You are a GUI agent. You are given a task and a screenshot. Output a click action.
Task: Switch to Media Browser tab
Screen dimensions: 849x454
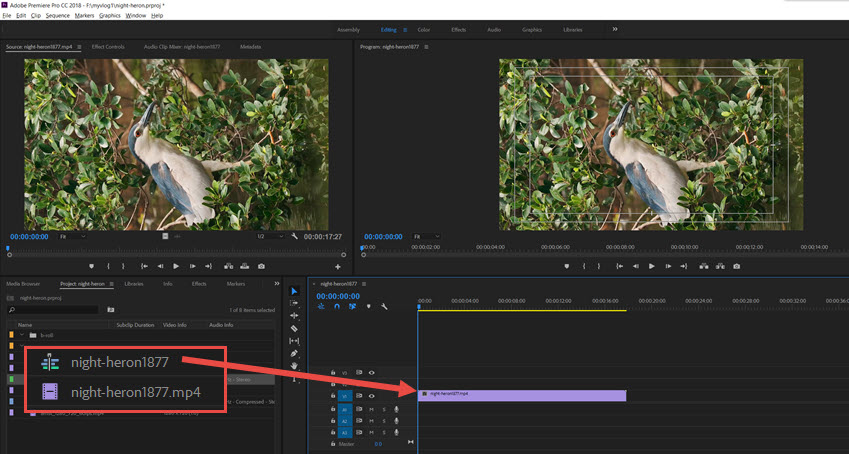tap(23, 284)
